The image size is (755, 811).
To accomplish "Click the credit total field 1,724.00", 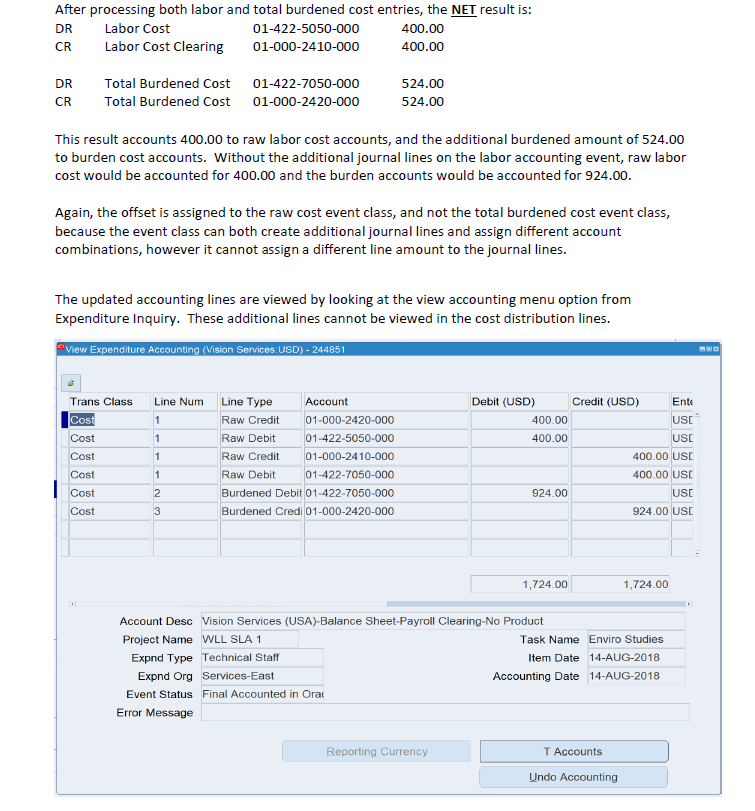I will pyautogui.click(x=621, y=584).
